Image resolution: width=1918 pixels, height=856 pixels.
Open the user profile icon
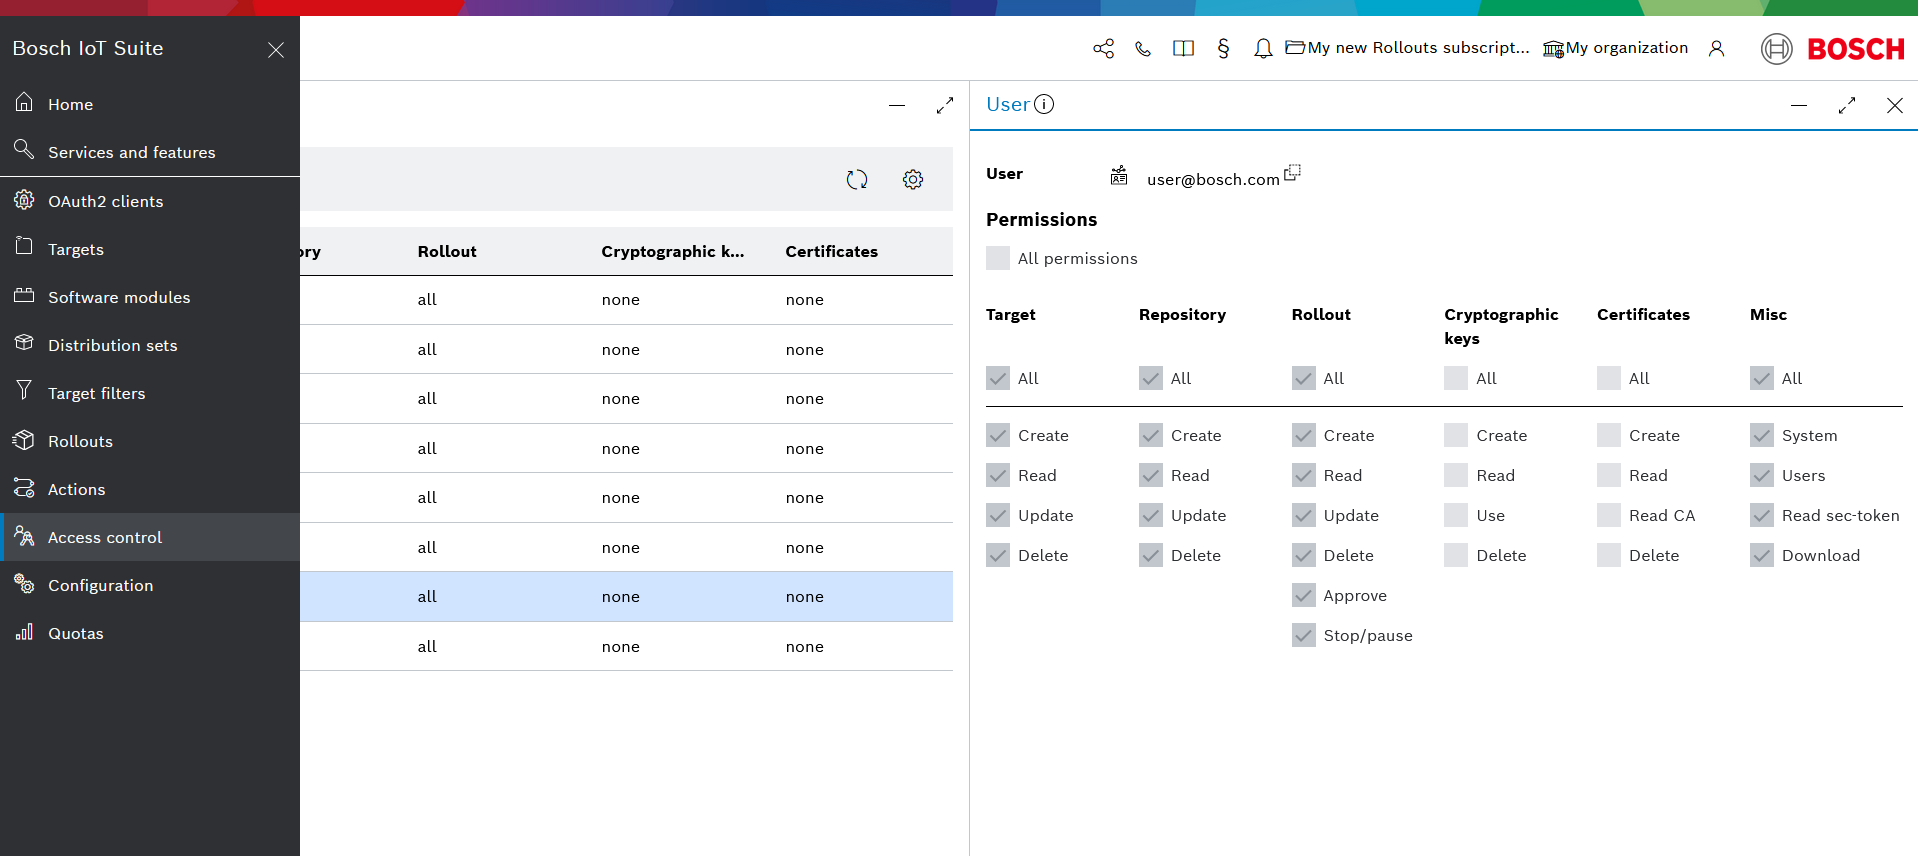(1716, 49)
